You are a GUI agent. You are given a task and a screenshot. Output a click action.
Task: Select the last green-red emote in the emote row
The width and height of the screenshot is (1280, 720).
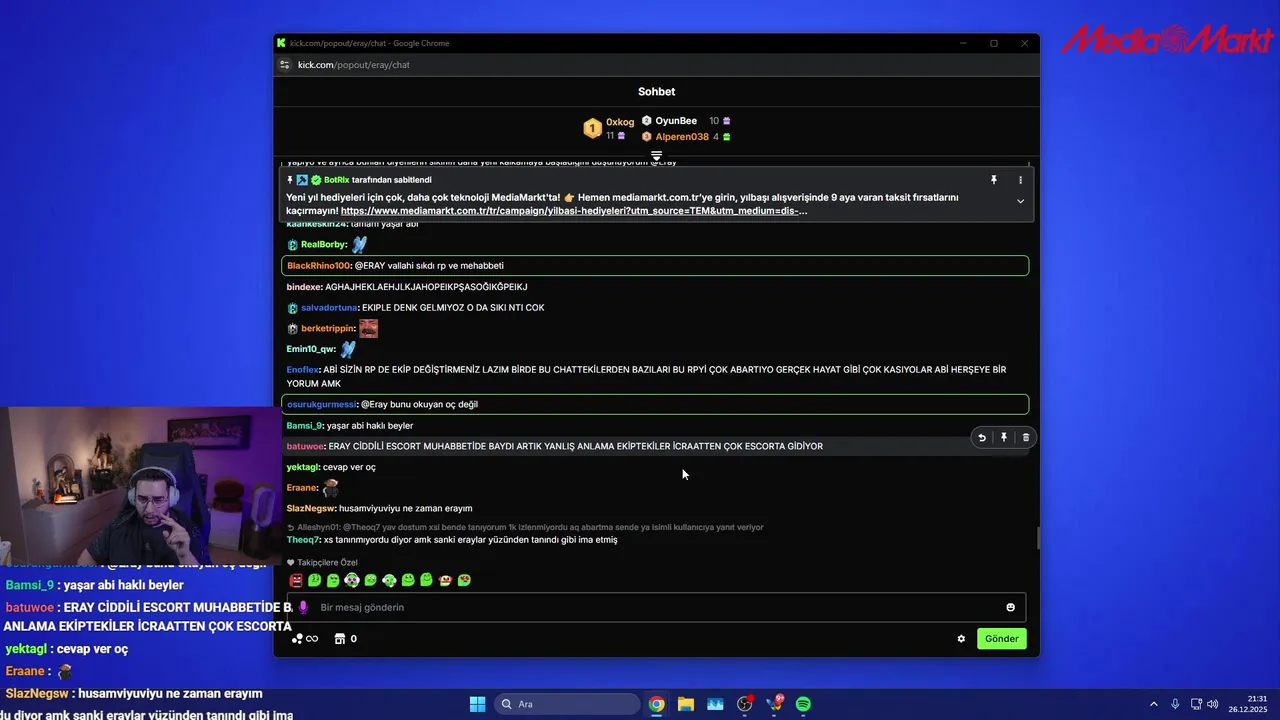(x=464, y=580)
